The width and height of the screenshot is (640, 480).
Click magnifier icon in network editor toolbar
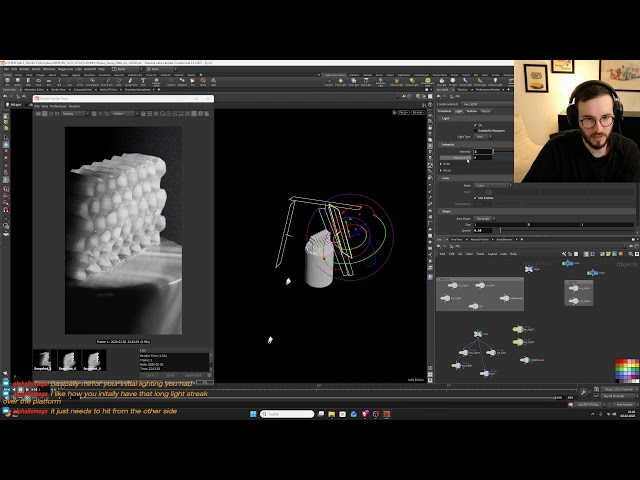pyautogui.click(x=631, y=254)
